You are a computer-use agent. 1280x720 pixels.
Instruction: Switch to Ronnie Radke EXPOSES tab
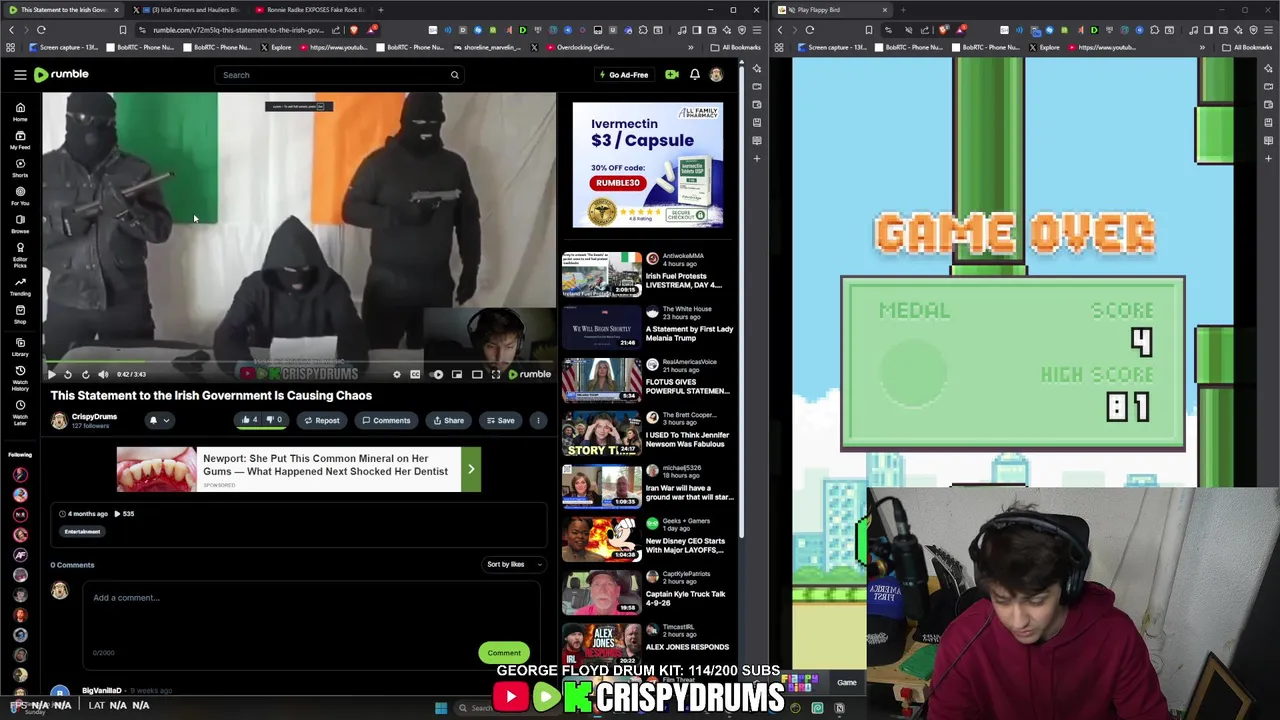pyautogui.click(x=309, y=10)
